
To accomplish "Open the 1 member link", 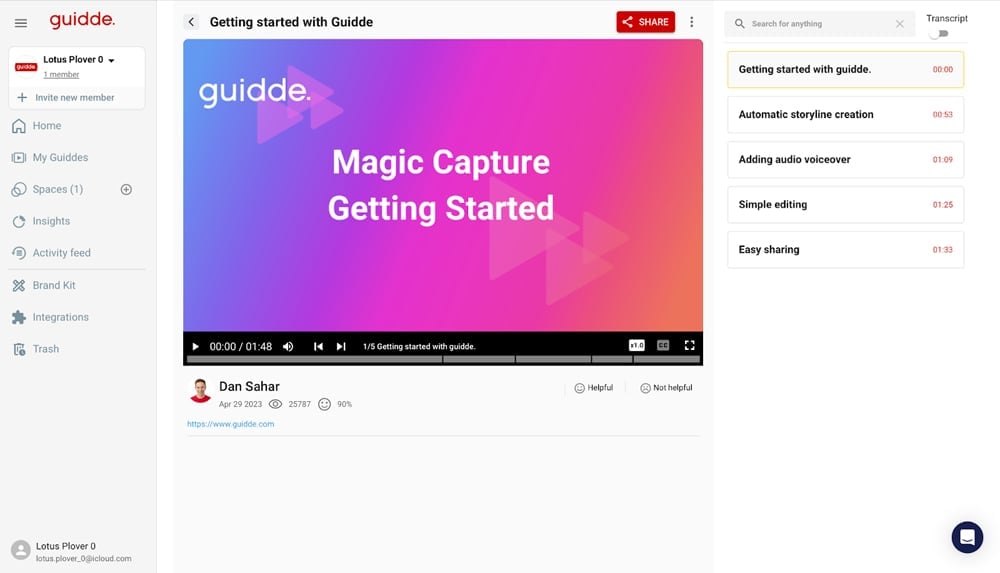I will coord(61,75).
